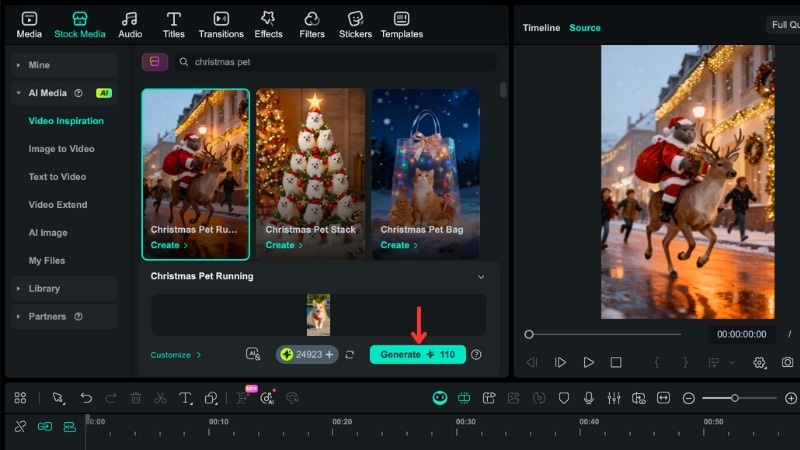Open the Stickers tab
The width and height of the screenshot is (800, 450).
355,25
